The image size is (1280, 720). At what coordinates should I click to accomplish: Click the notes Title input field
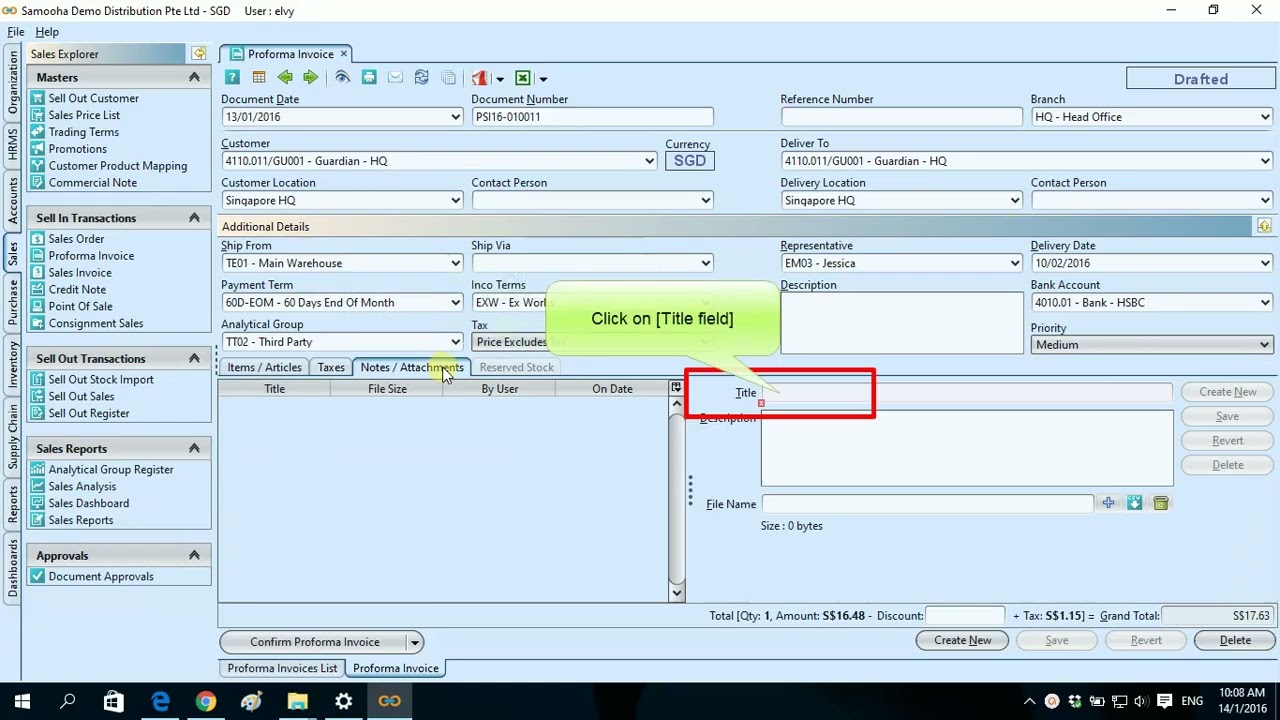pyautogui.click(x=966, y=392)
